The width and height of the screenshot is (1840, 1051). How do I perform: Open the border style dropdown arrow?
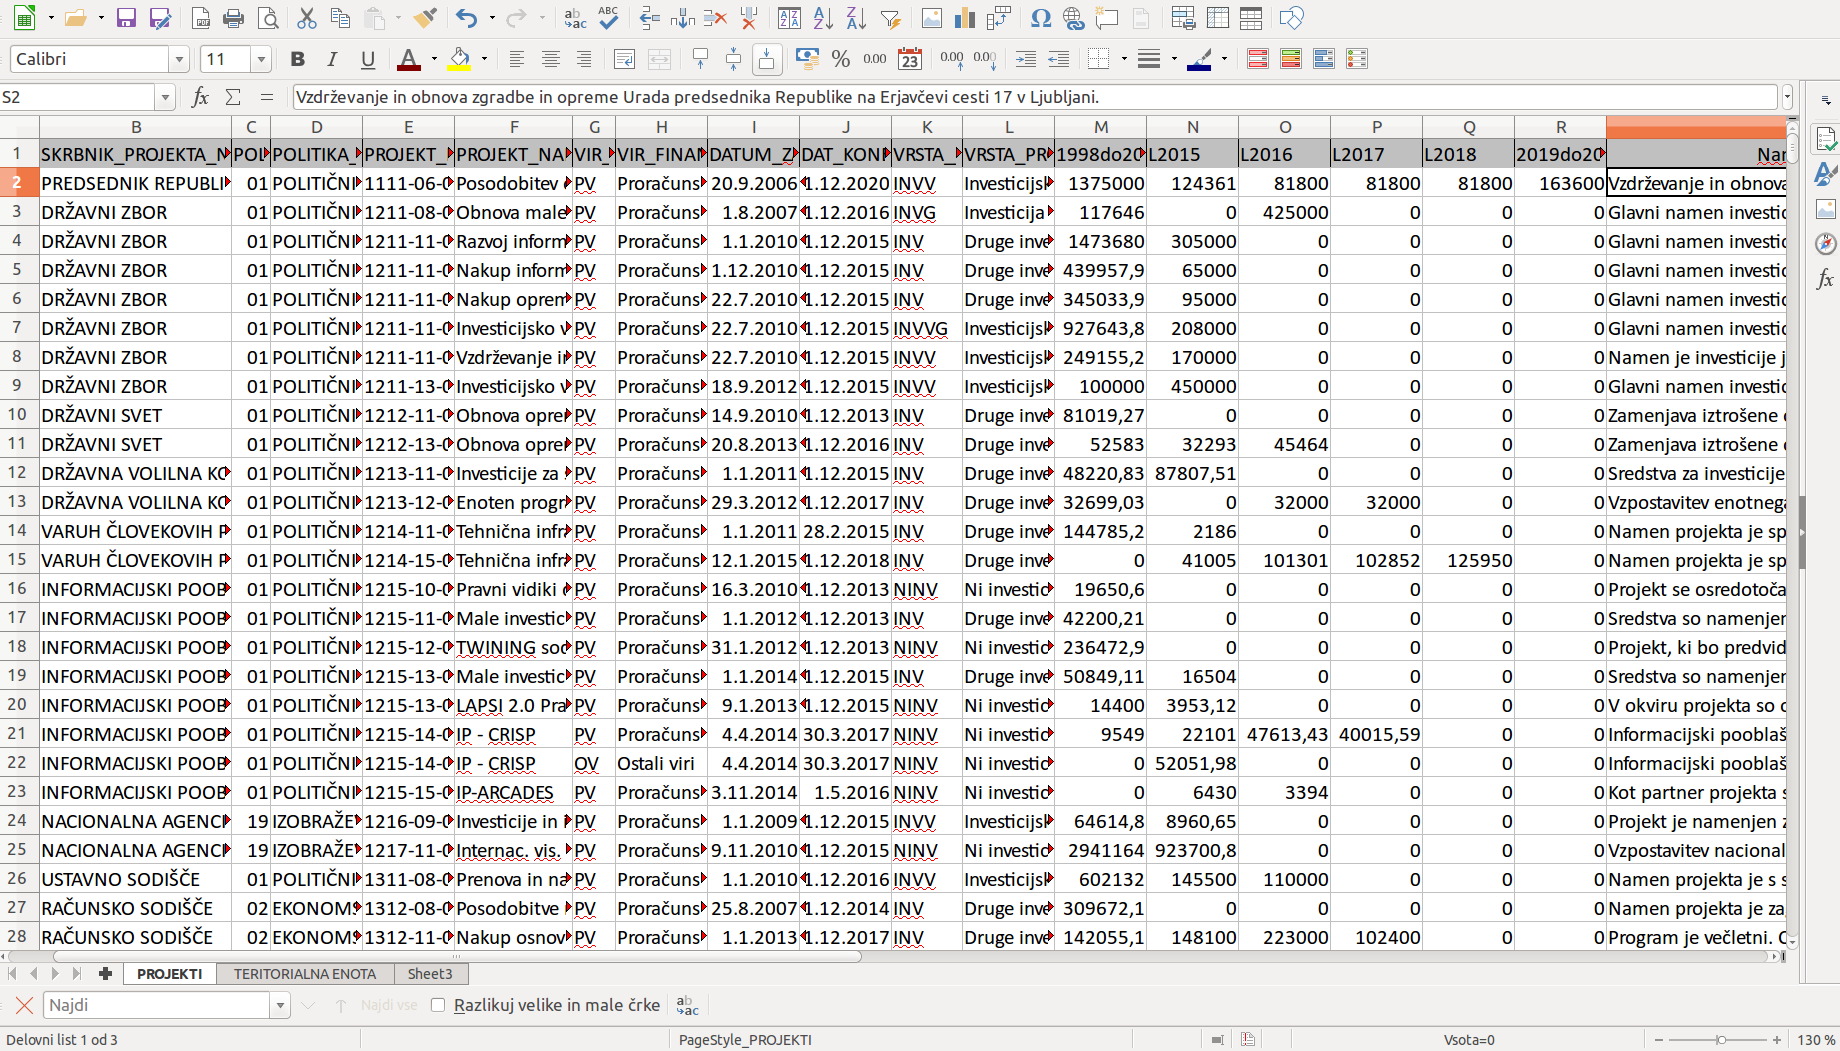coord(1174,59)
